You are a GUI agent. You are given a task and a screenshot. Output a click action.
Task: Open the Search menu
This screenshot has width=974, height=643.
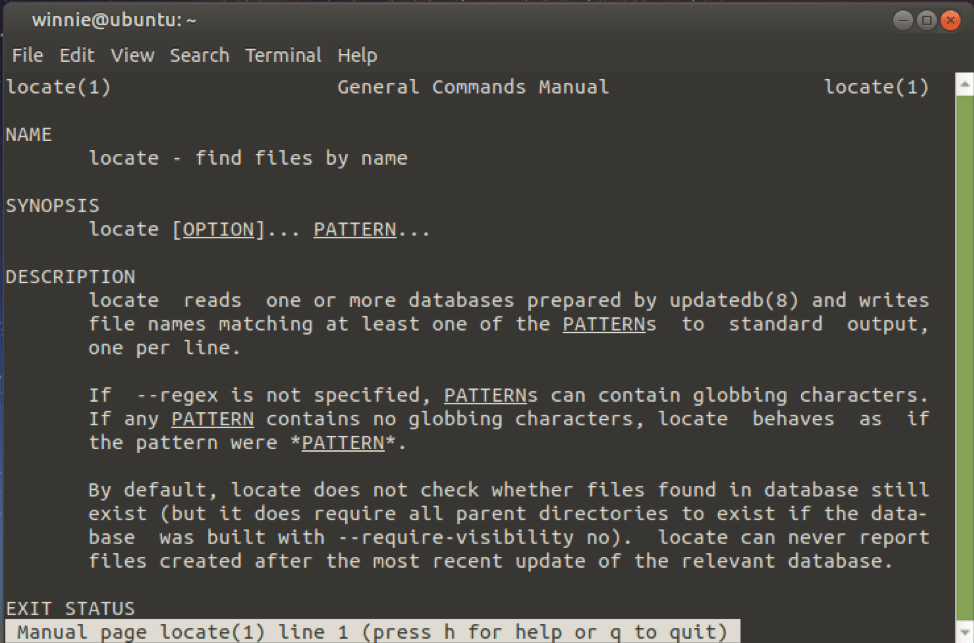199,55
